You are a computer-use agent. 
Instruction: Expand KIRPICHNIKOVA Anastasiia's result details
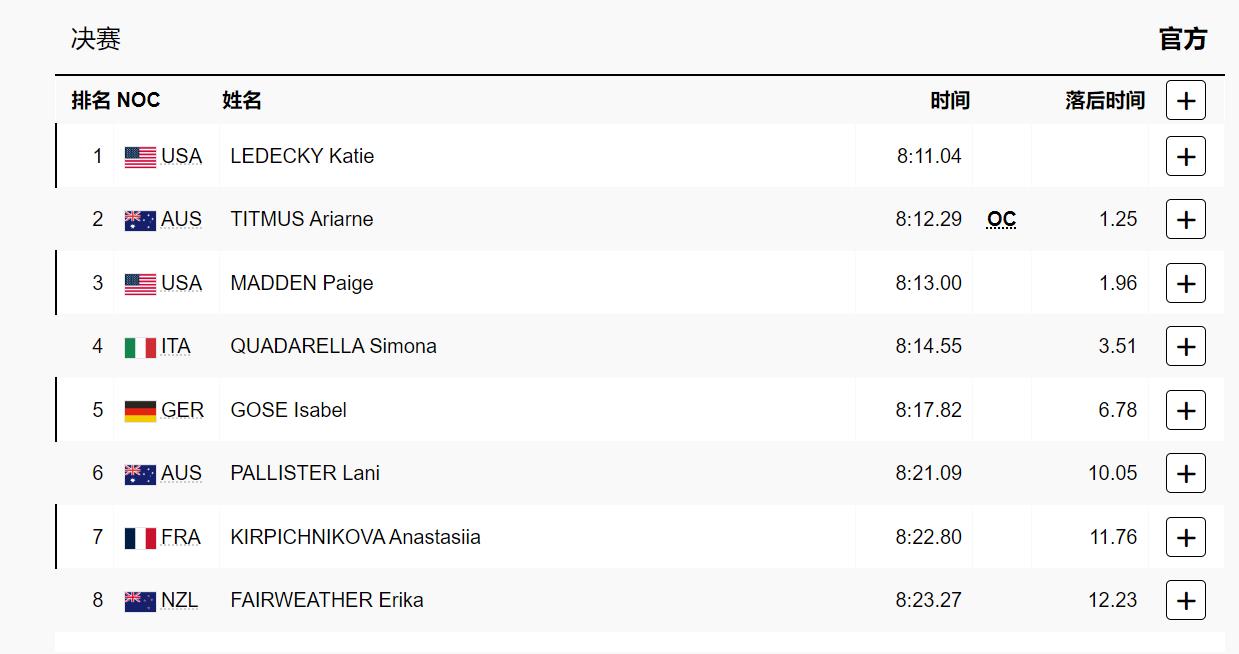click(x=1185, y=537)
